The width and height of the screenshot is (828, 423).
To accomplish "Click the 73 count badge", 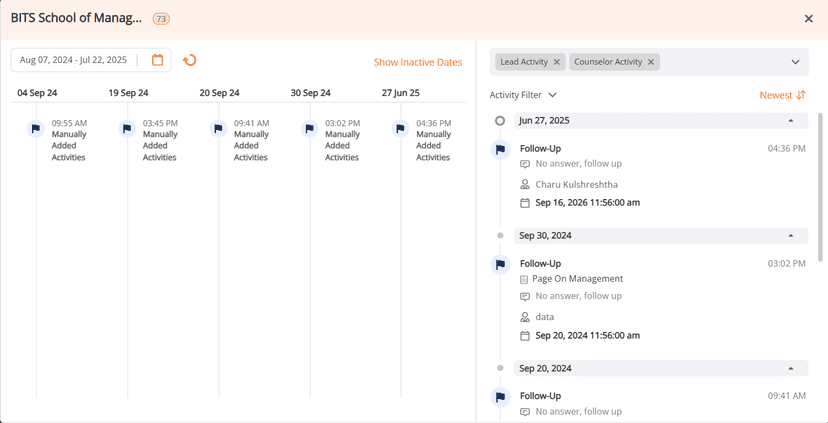I will pyautogui.click(x=161, y=19).
